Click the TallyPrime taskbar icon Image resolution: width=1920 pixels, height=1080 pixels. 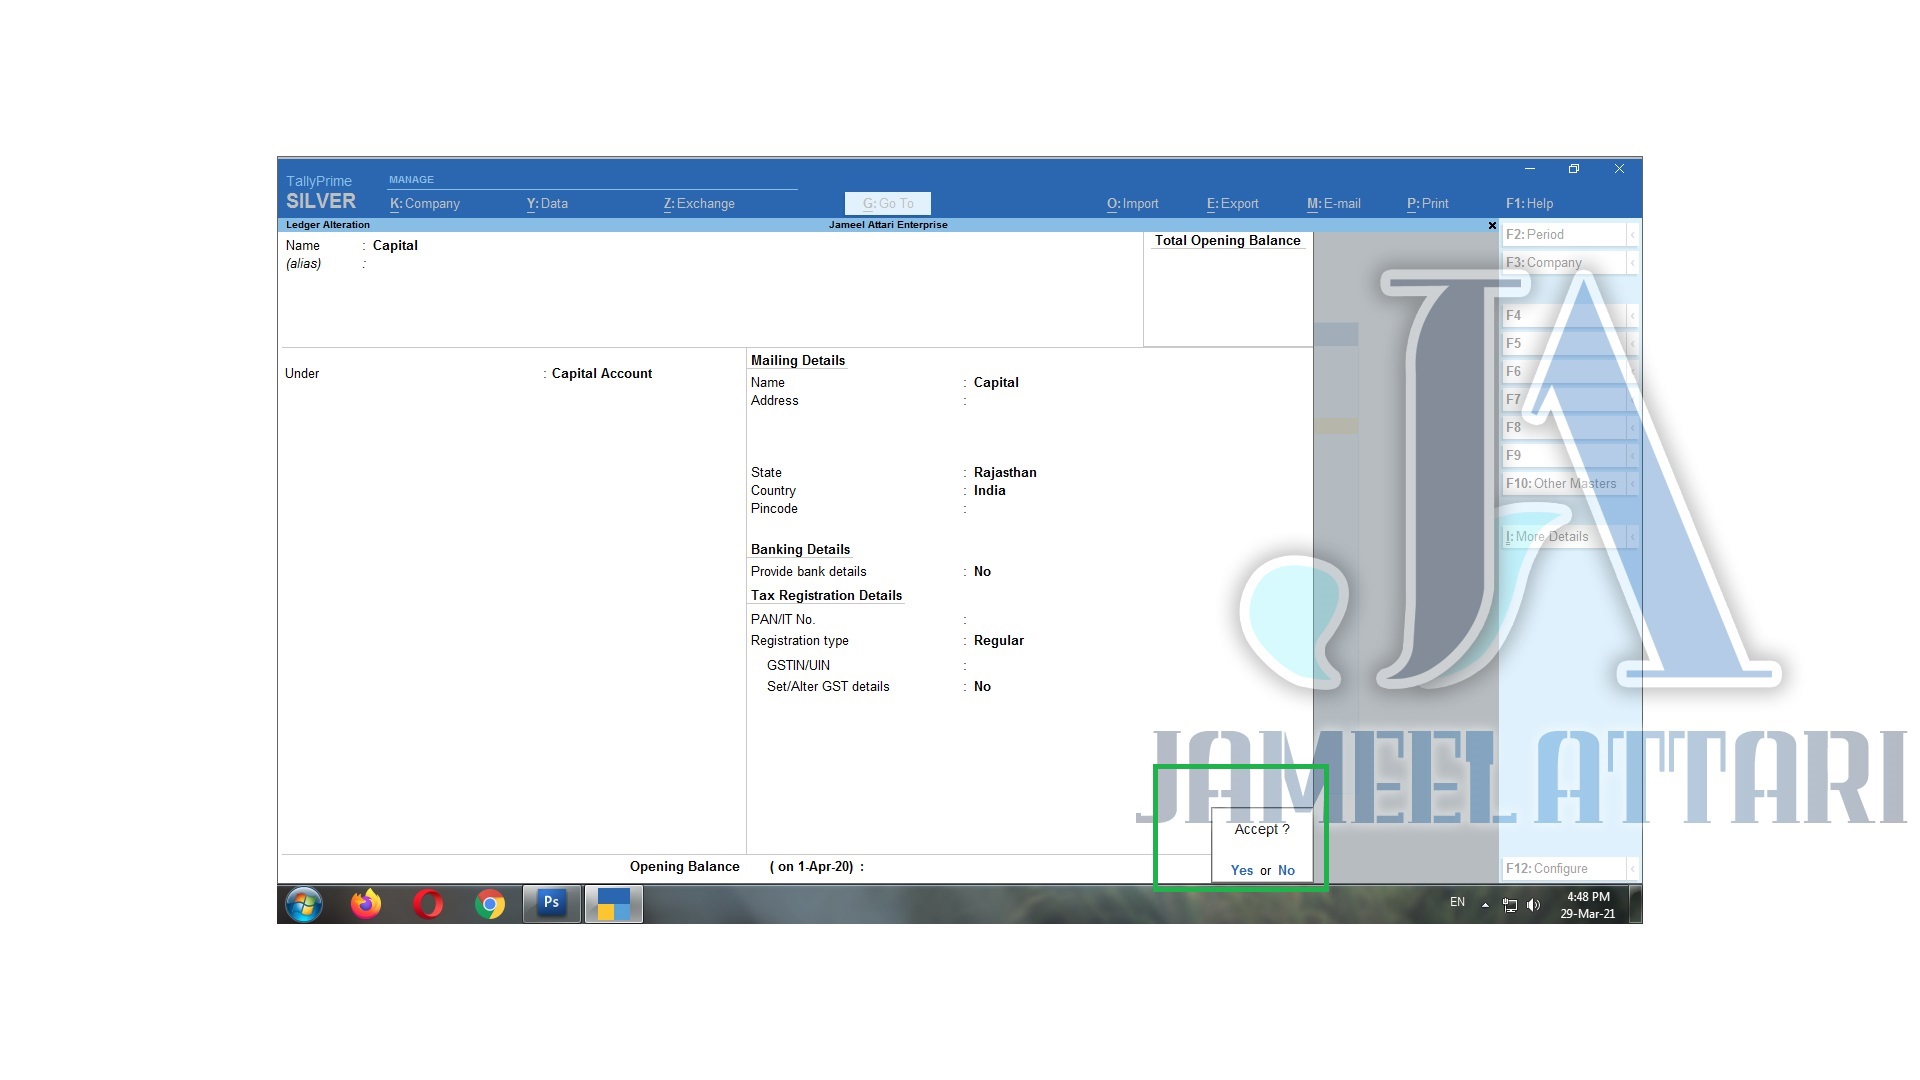[613, 904]
